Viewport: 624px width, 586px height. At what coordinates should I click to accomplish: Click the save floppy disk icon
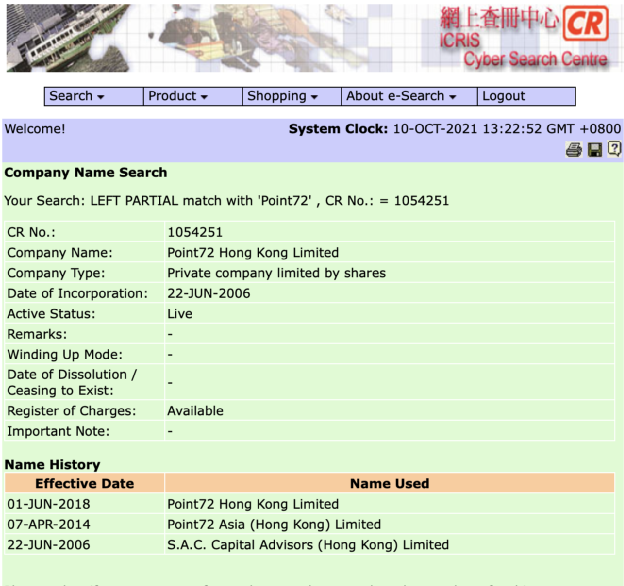tap(595, 150)
